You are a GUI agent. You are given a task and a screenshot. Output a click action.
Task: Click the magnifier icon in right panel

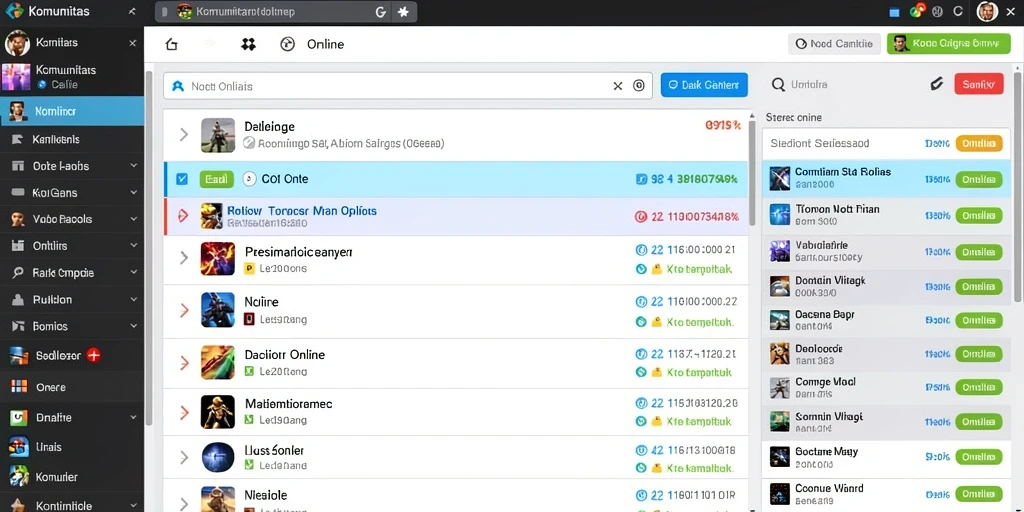[778, 84]
